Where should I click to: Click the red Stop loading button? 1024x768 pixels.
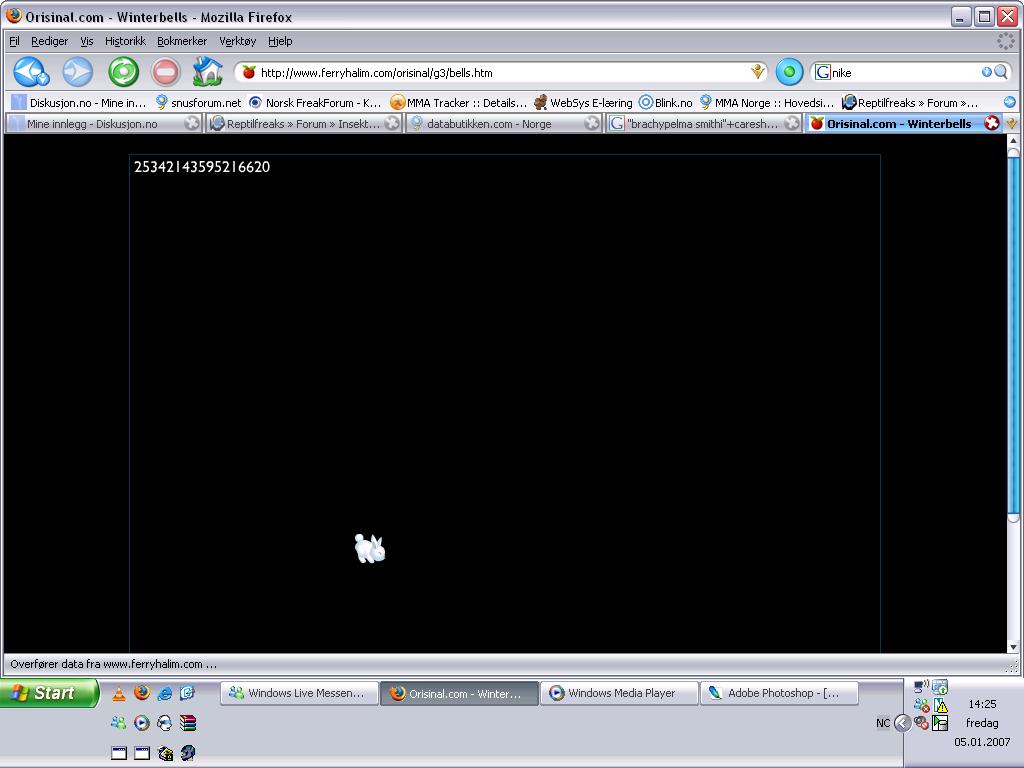point(166,72)
